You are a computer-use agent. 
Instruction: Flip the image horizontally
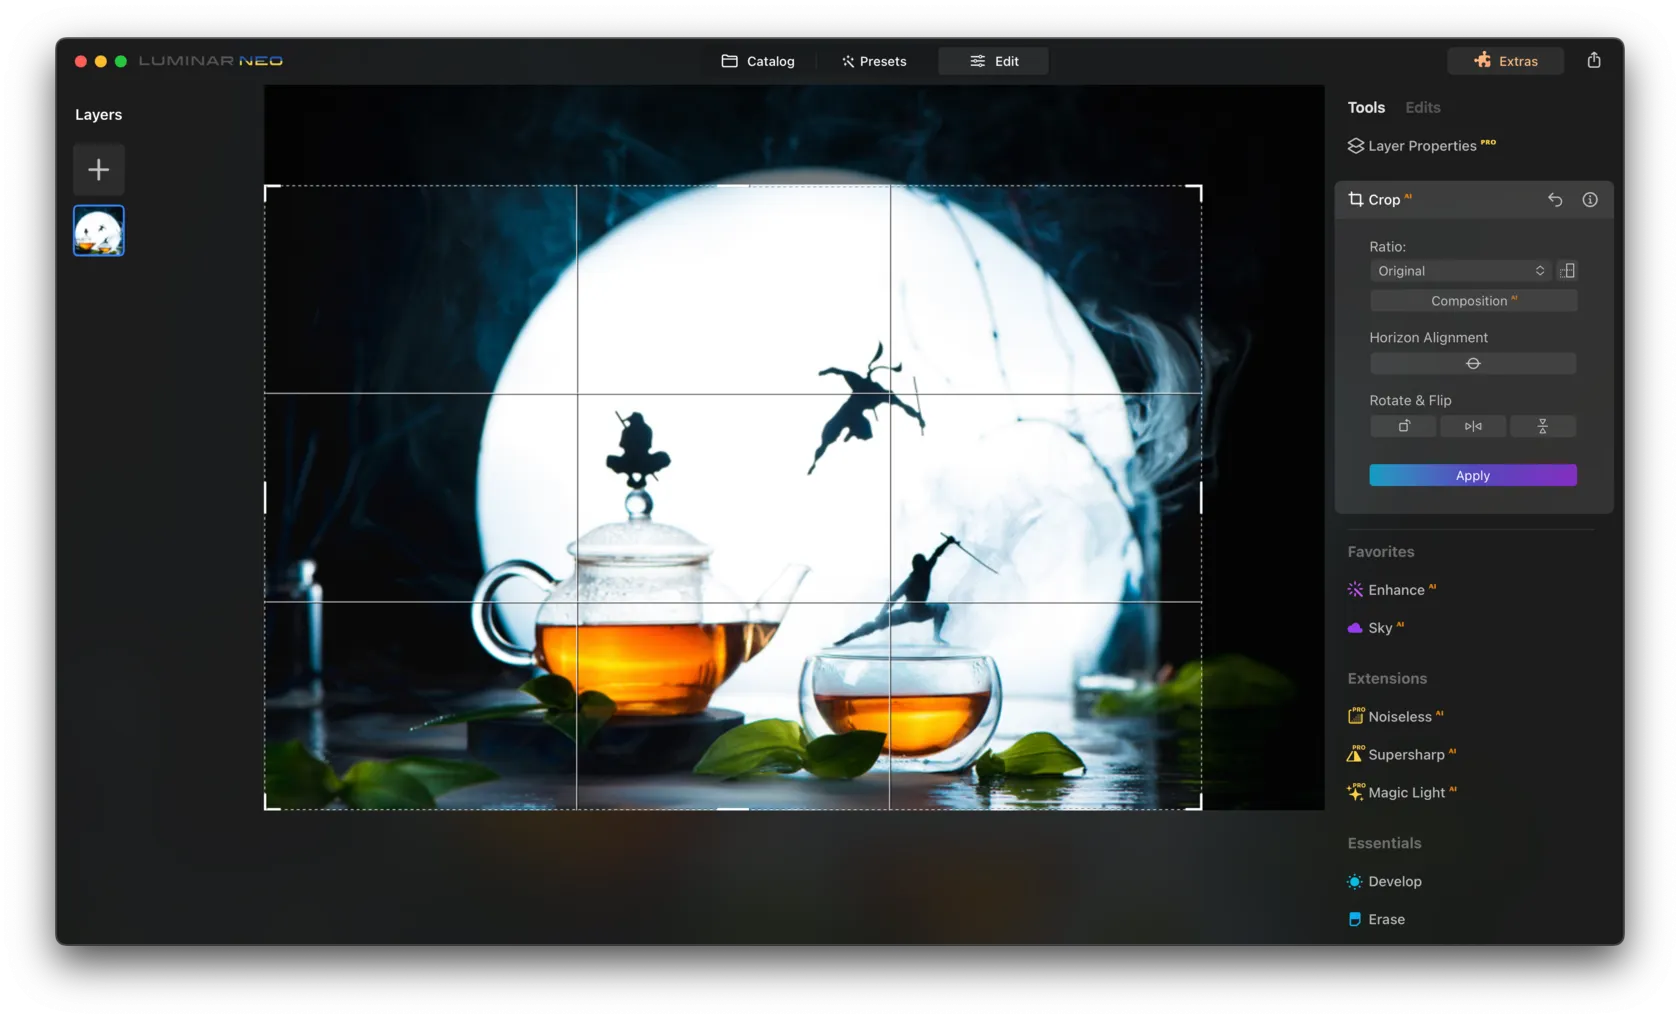[x=1473, y=426]
